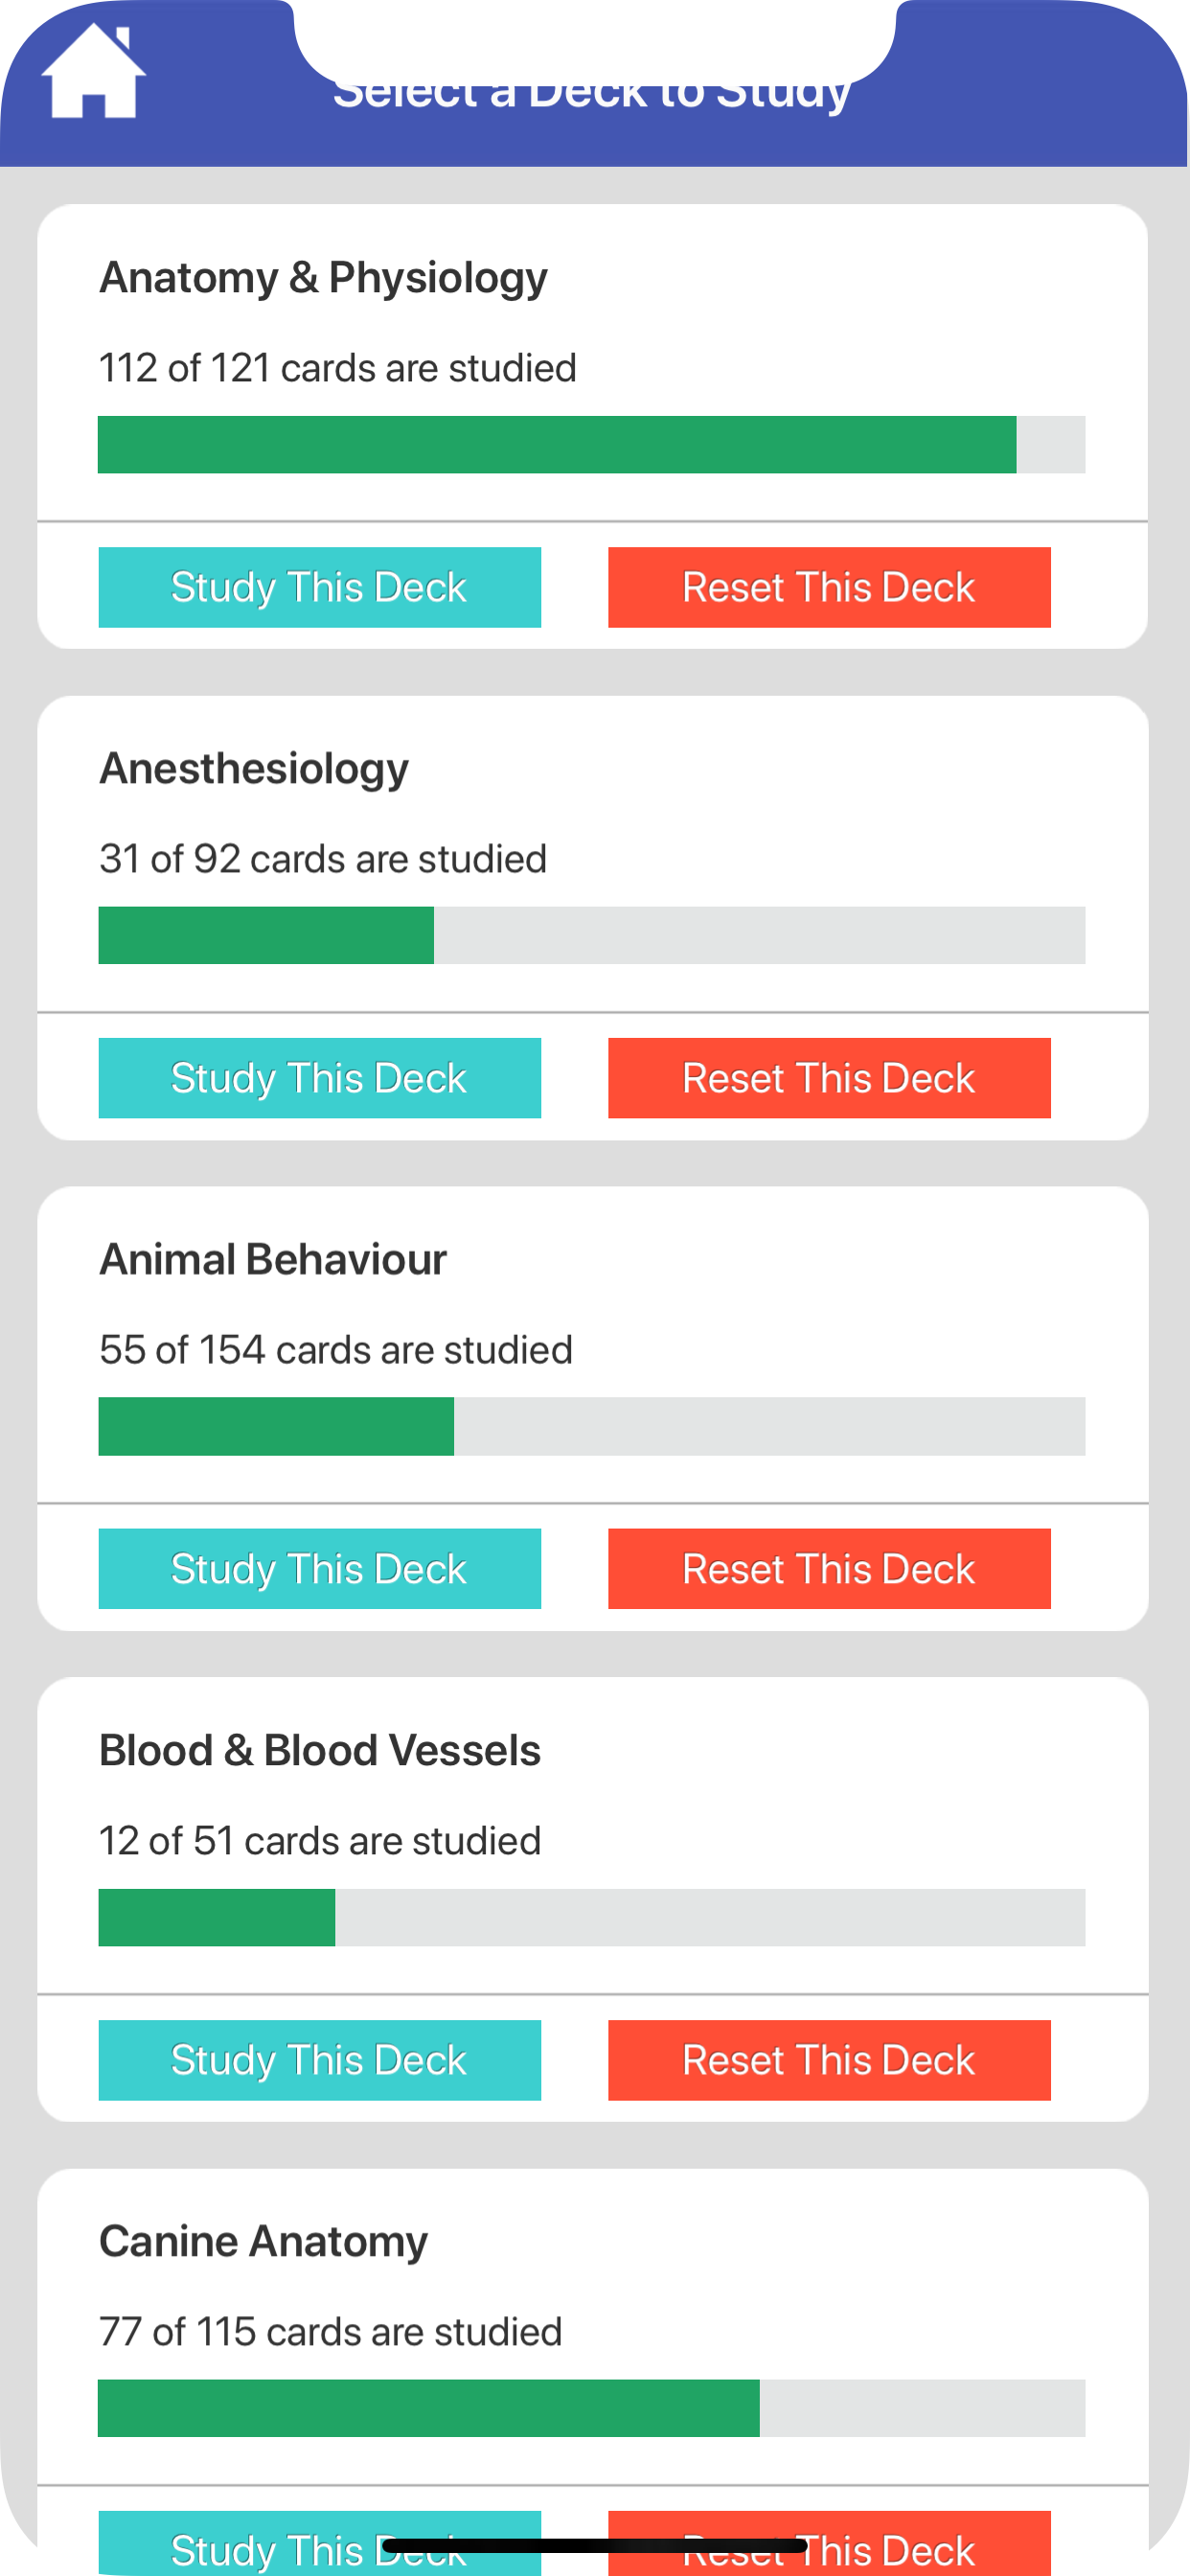Screen dimensions: 1190x2576
Task: Tap the '31 of 92 cards are studied' text
Action: 322,859
